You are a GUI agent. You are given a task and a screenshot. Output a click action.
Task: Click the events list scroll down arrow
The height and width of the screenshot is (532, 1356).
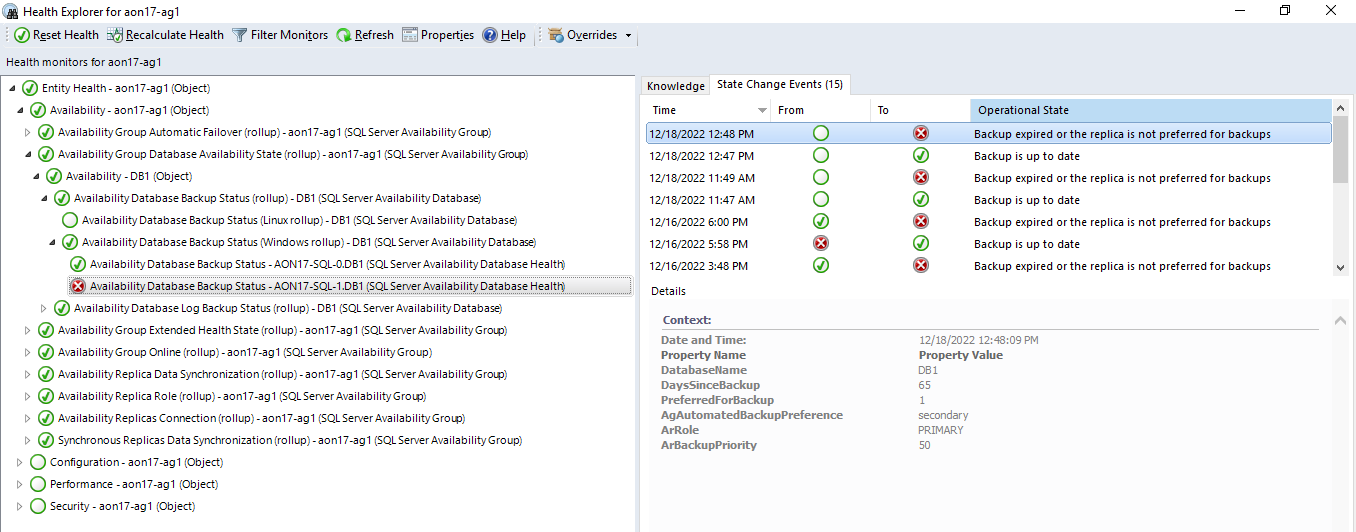click(1340, 267)
